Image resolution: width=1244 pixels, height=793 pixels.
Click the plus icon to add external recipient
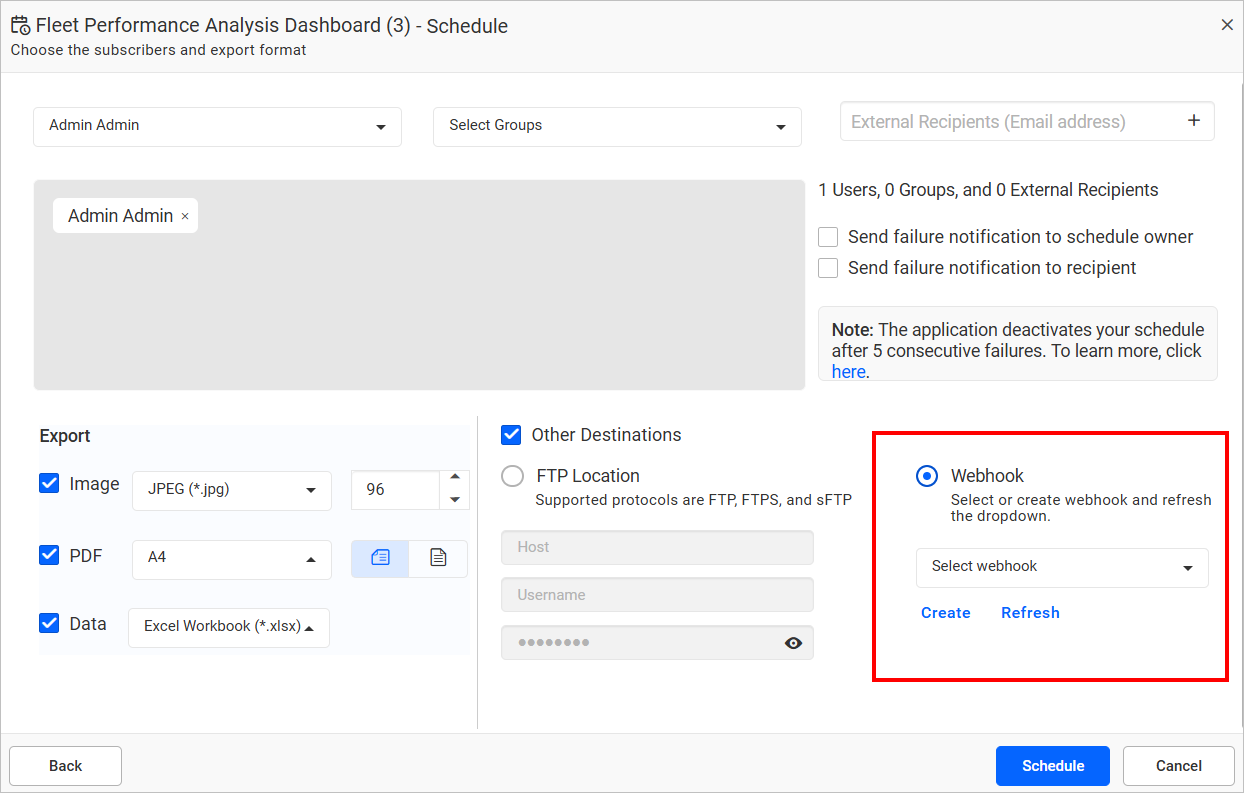coord(1194,119)
